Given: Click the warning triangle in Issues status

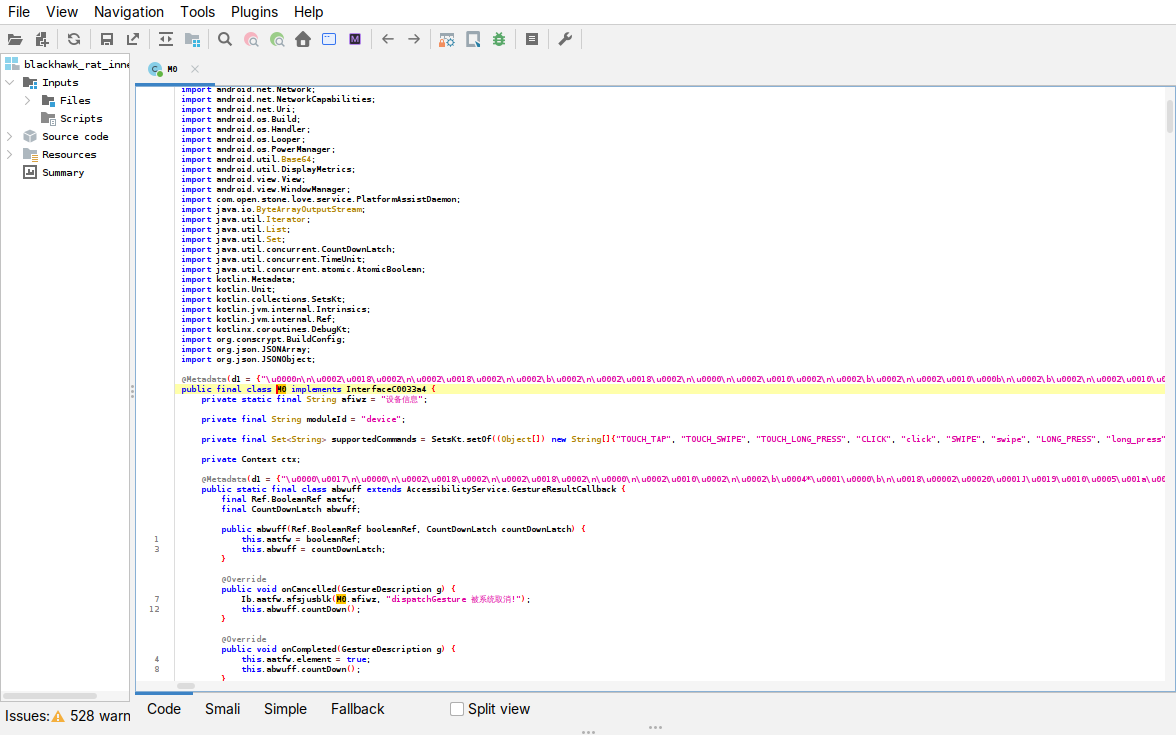Looking at the screenshot, I should (x=58, y=716).
